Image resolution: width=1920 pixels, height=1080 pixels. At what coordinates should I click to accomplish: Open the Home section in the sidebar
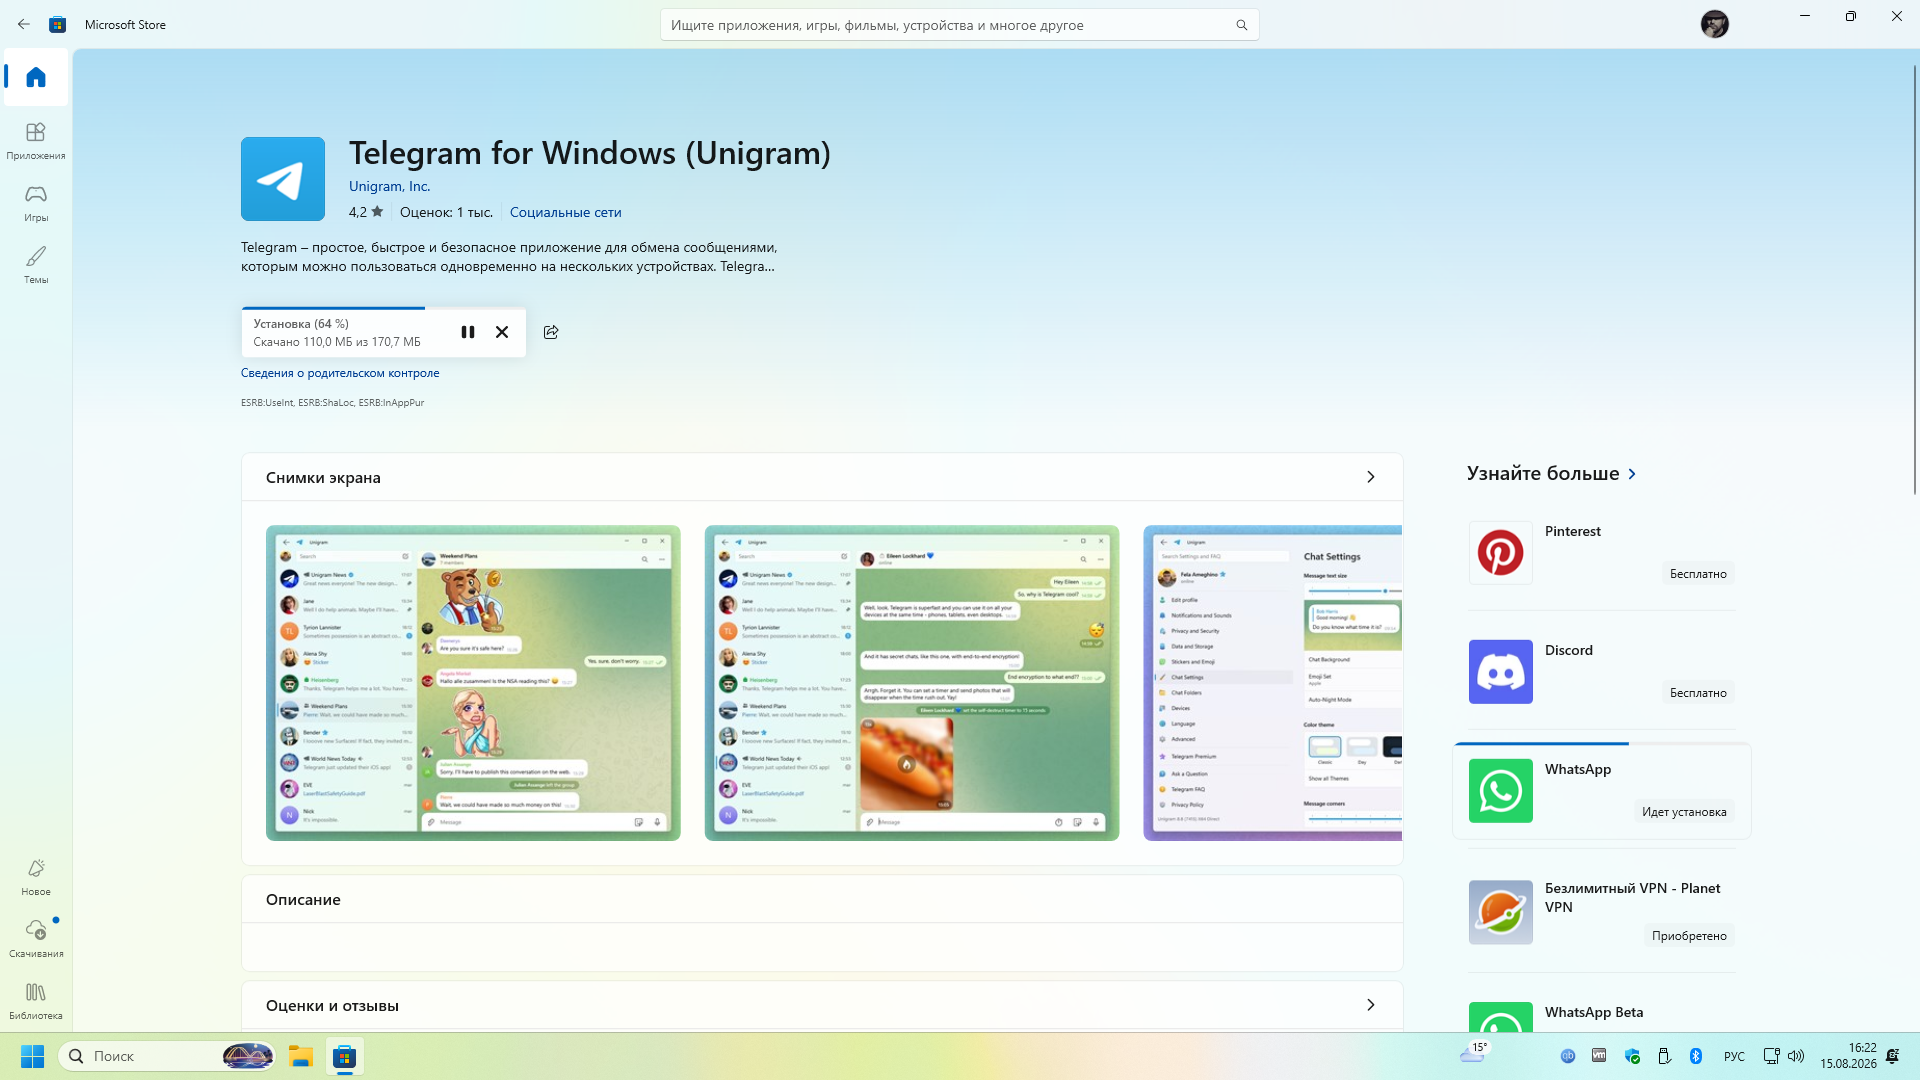coord(36,77)
